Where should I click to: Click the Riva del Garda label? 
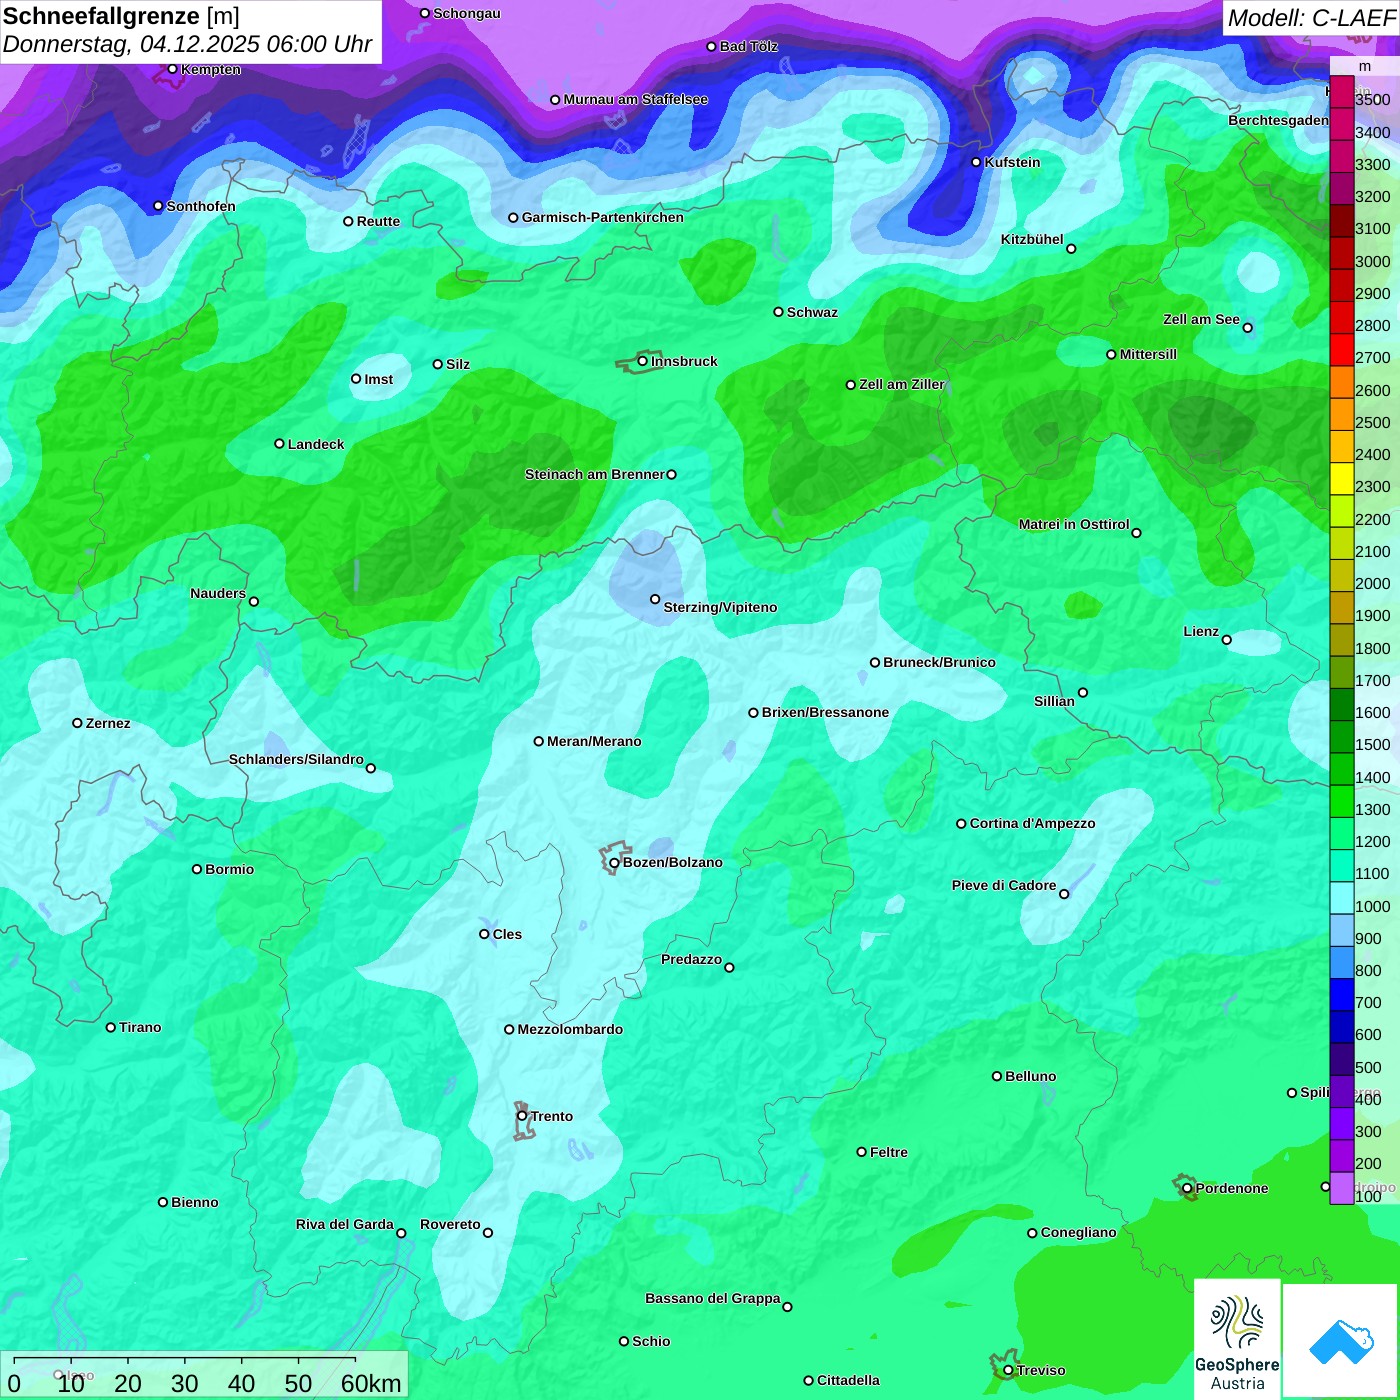point(345,1224)
